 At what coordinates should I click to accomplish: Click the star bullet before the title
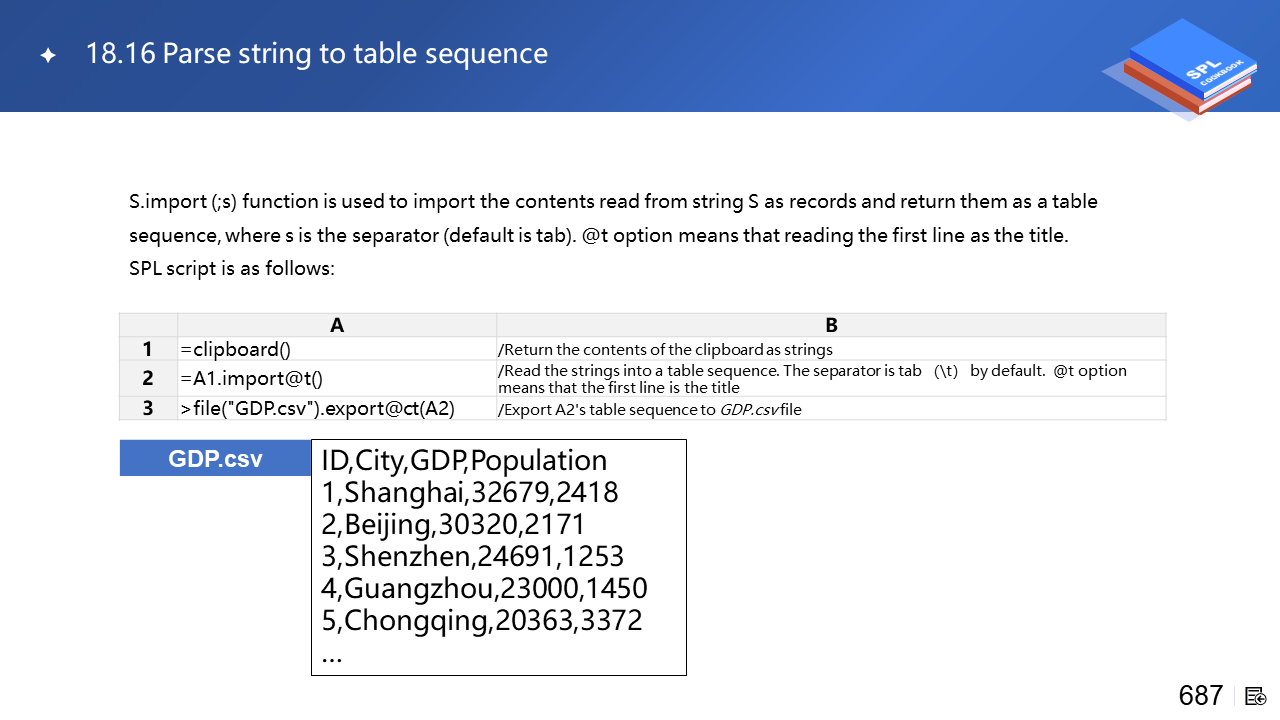pos(48,56)
